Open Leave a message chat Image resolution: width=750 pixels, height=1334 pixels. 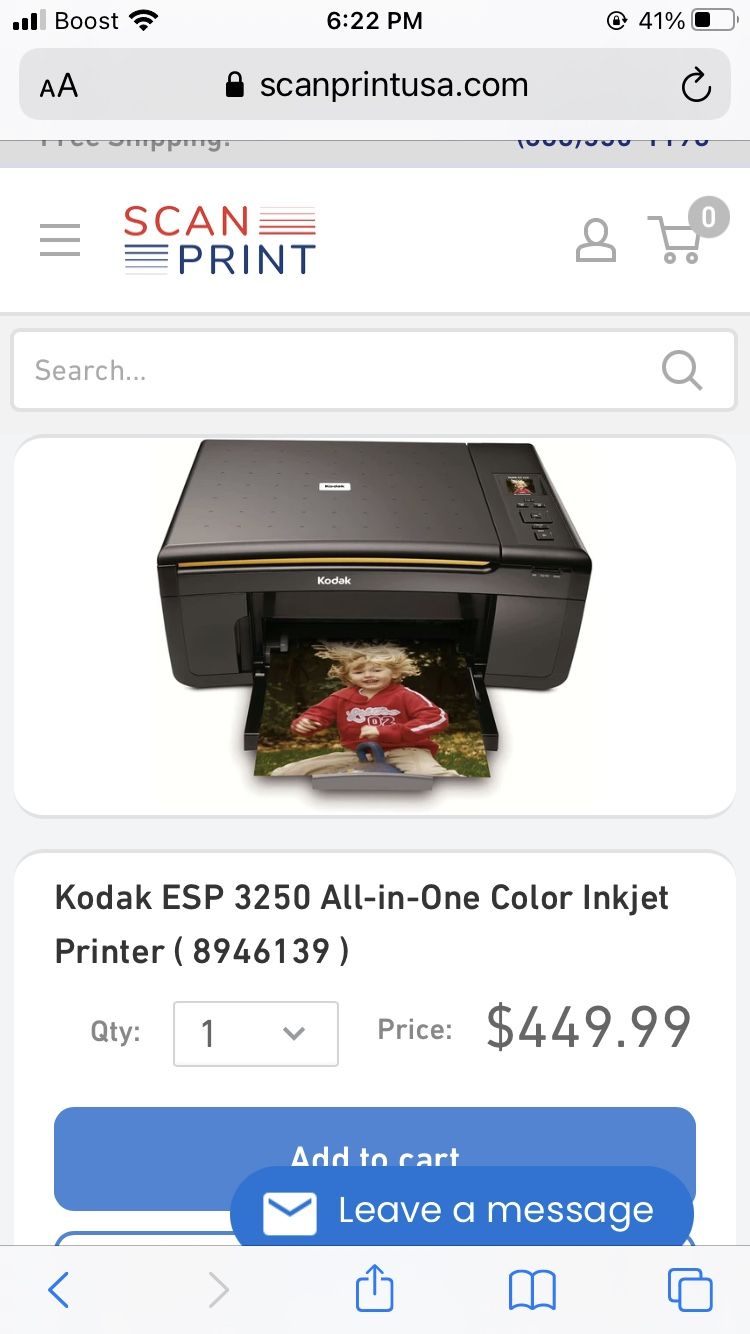pyautogui.click(x=462, y=1210)
